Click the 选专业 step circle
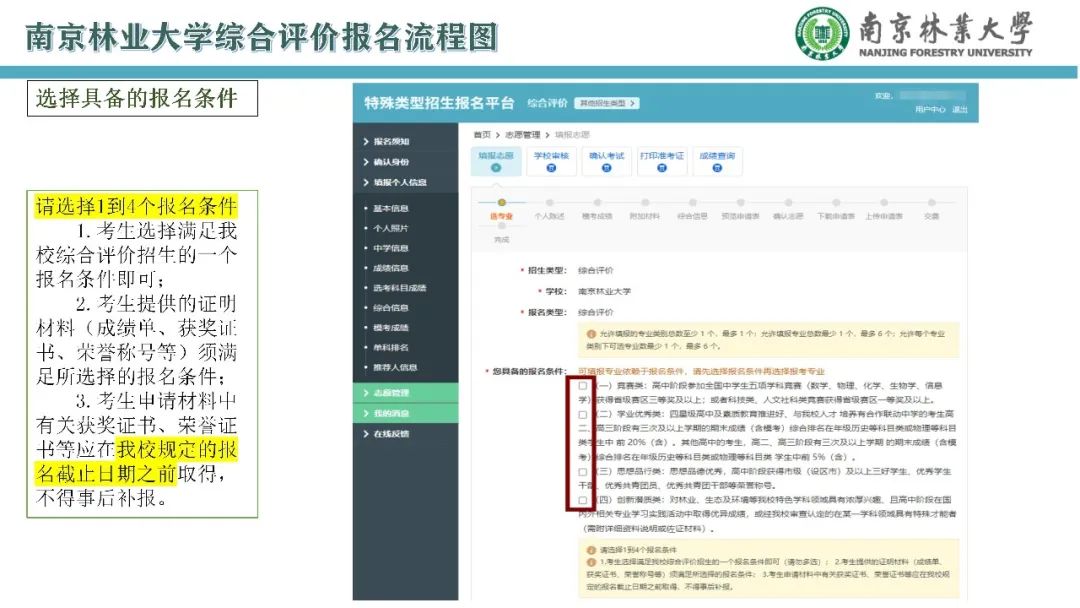 502,202
